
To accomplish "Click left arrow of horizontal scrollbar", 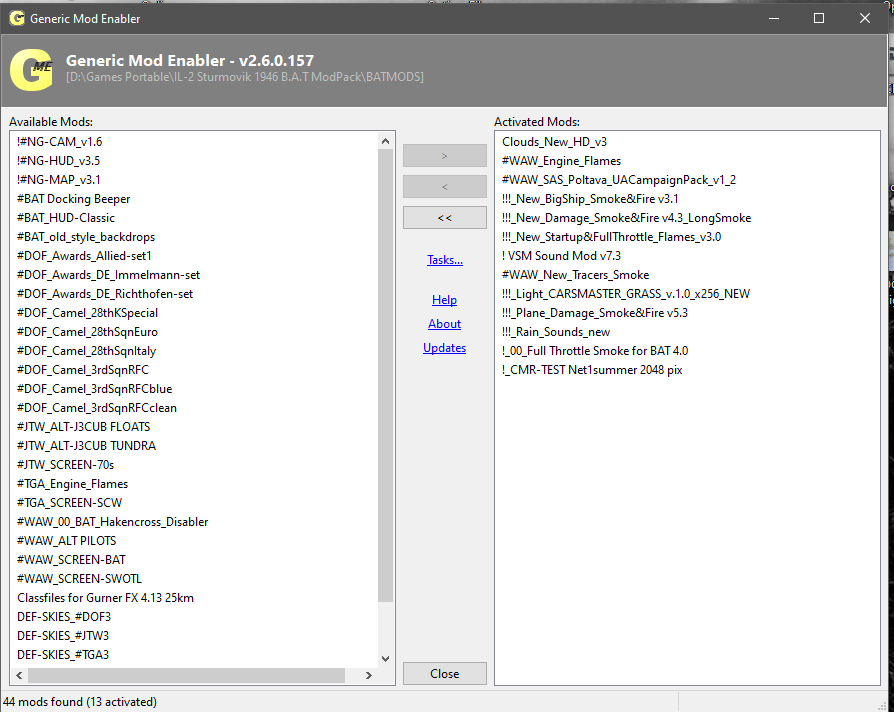I will [19, 676].
